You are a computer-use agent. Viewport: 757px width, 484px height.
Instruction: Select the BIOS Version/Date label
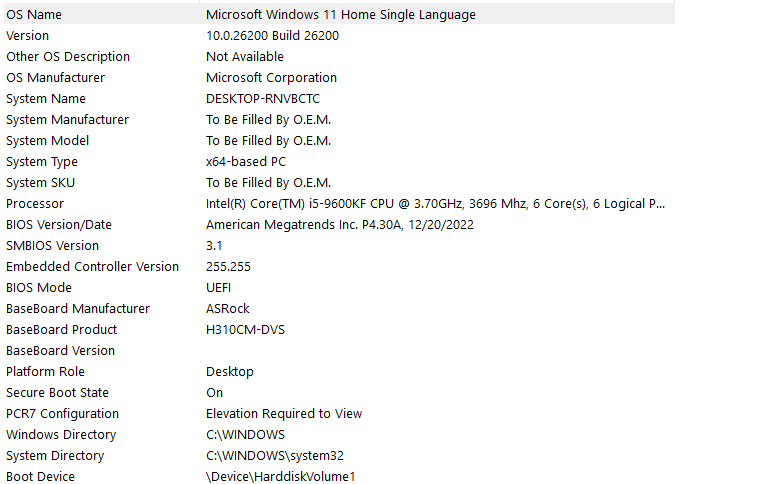(x=59, y=225)
